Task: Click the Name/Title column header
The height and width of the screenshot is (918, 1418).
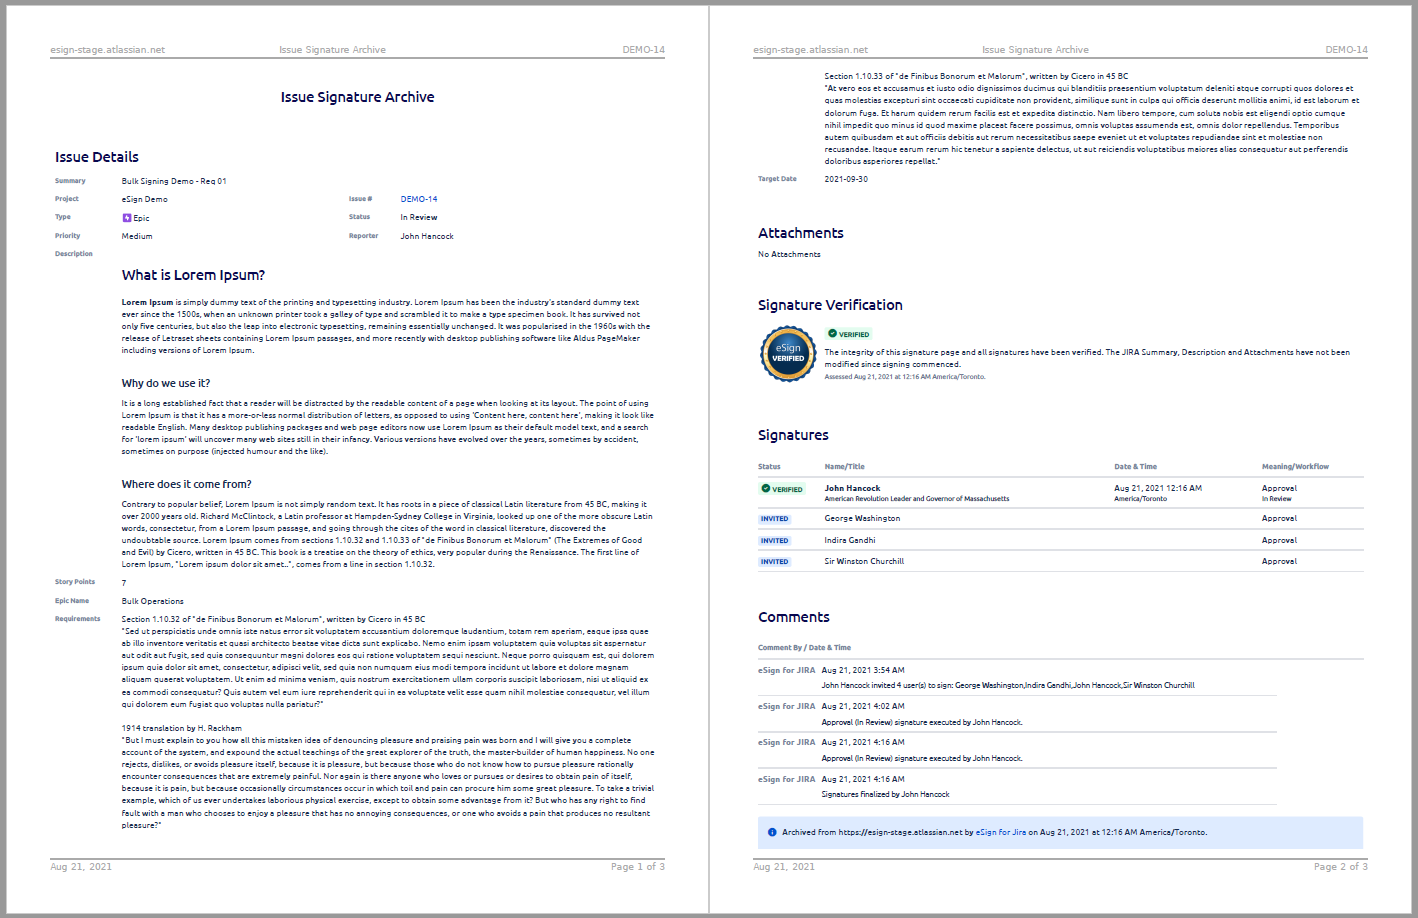Action: point(844,467)
